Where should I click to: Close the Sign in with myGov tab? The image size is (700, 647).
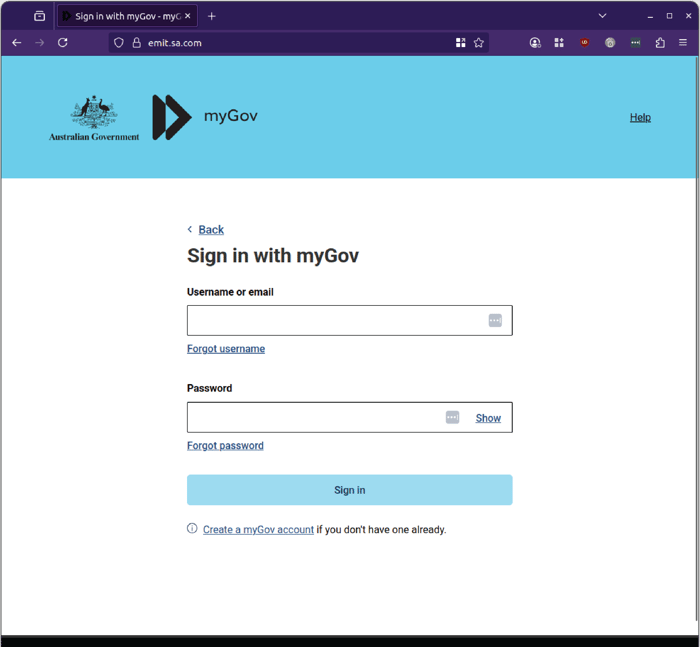click(188, 16)
